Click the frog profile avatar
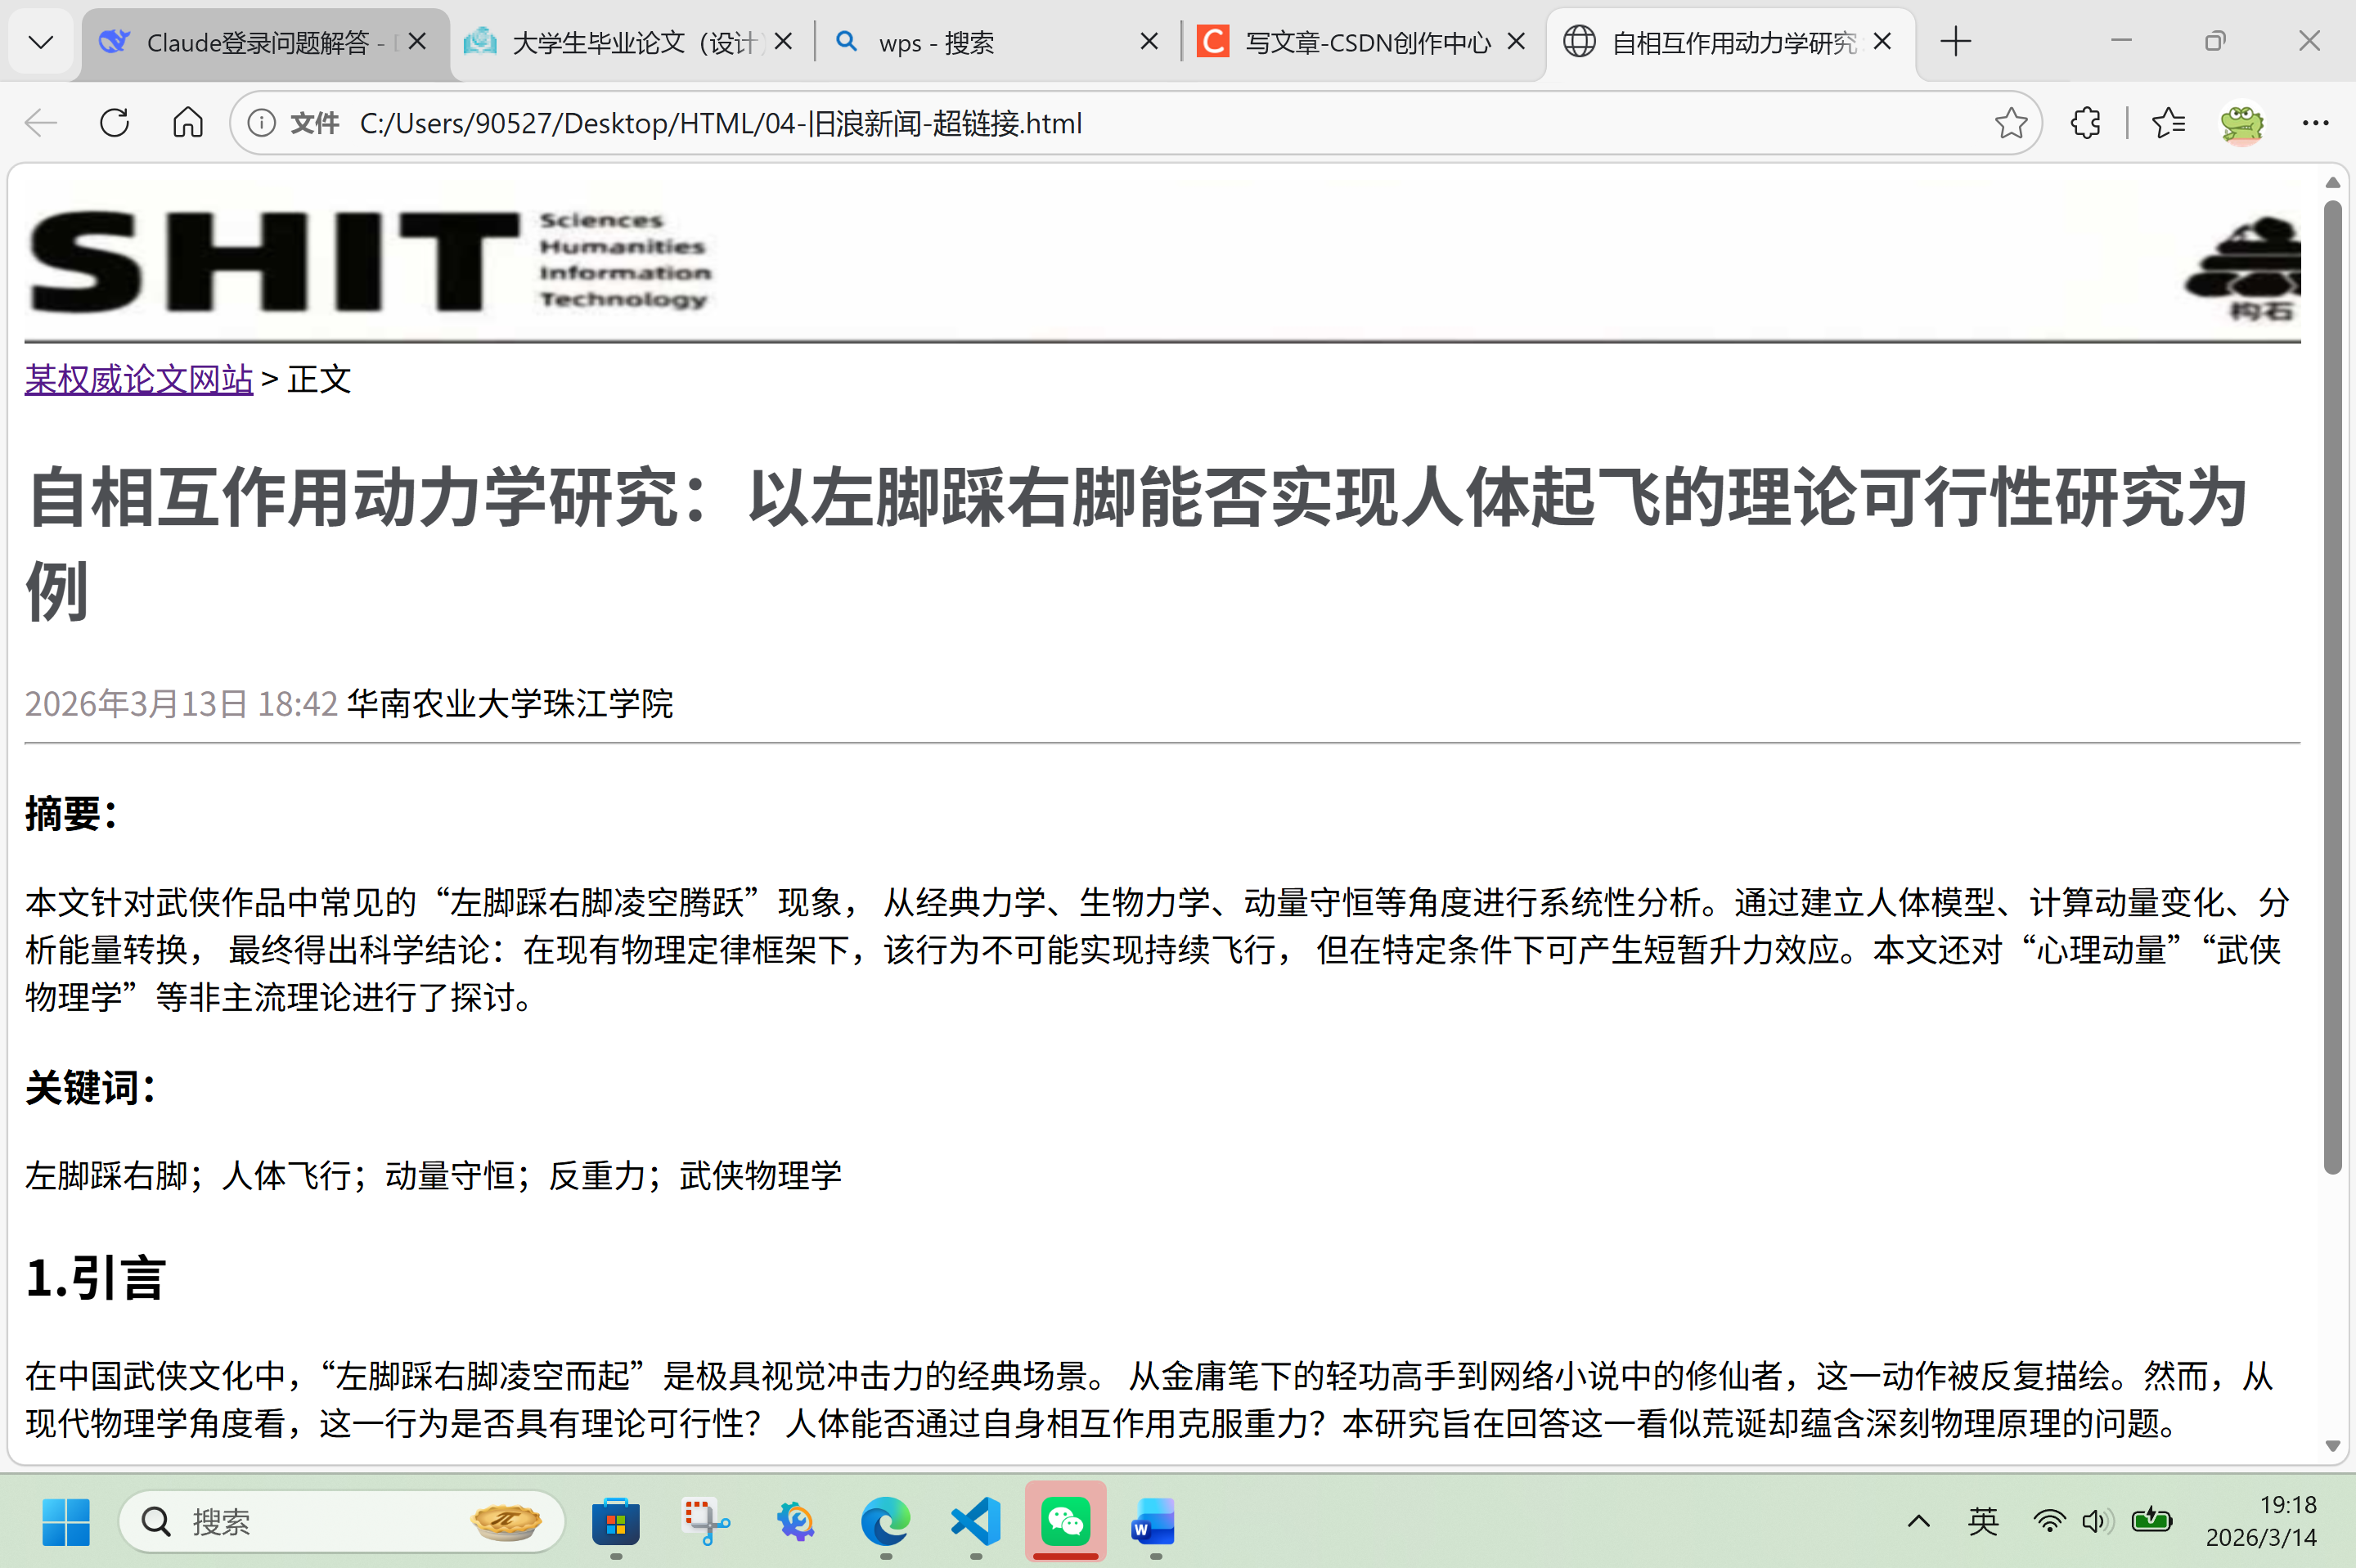The image size is (2356, 1568). click(x=2241, y=123)
